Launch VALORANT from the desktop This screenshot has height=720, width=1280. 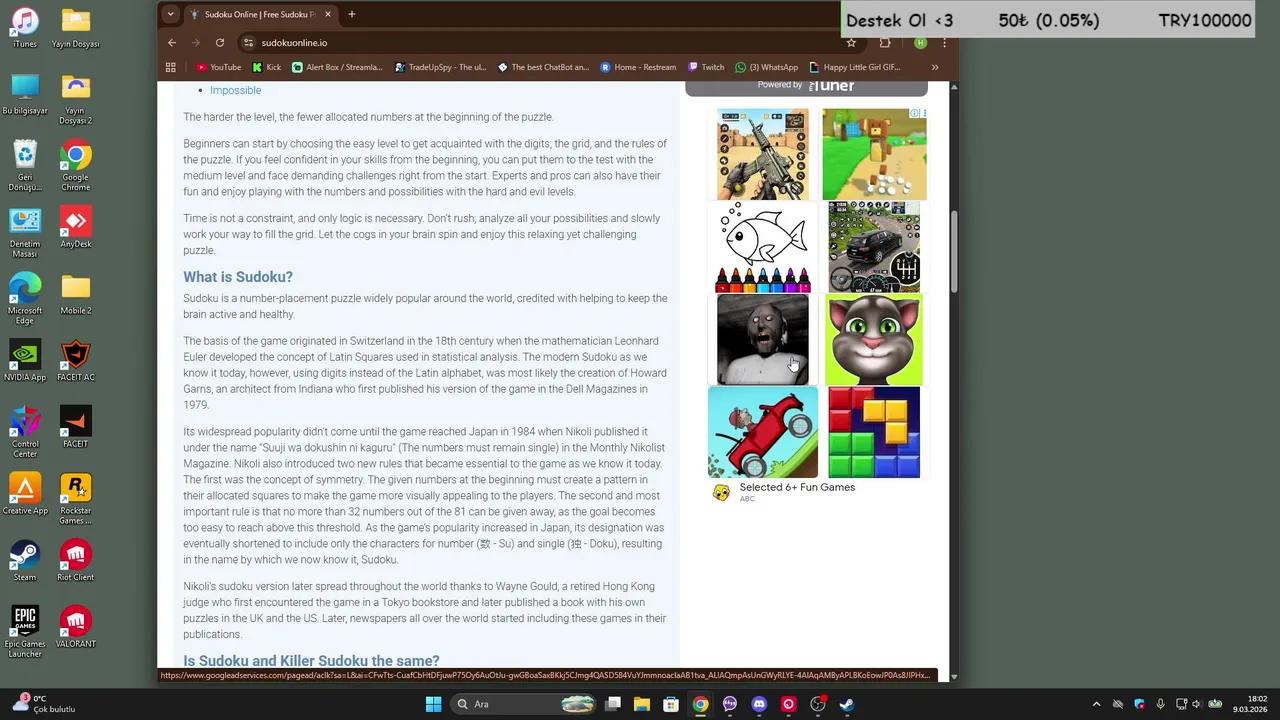pos(76,627)
